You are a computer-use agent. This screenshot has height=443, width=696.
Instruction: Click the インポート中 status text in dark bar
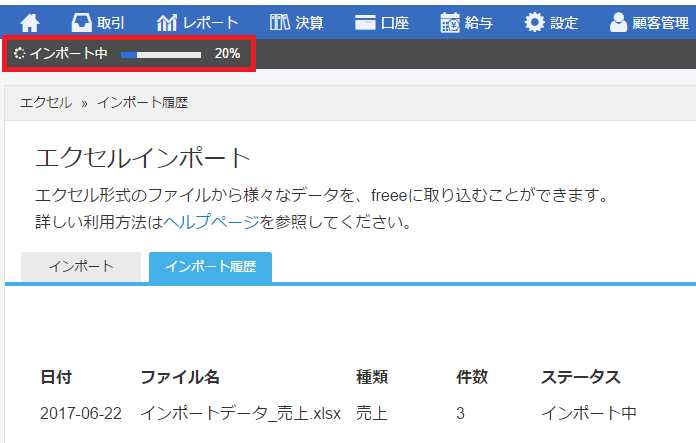[69, 53]
